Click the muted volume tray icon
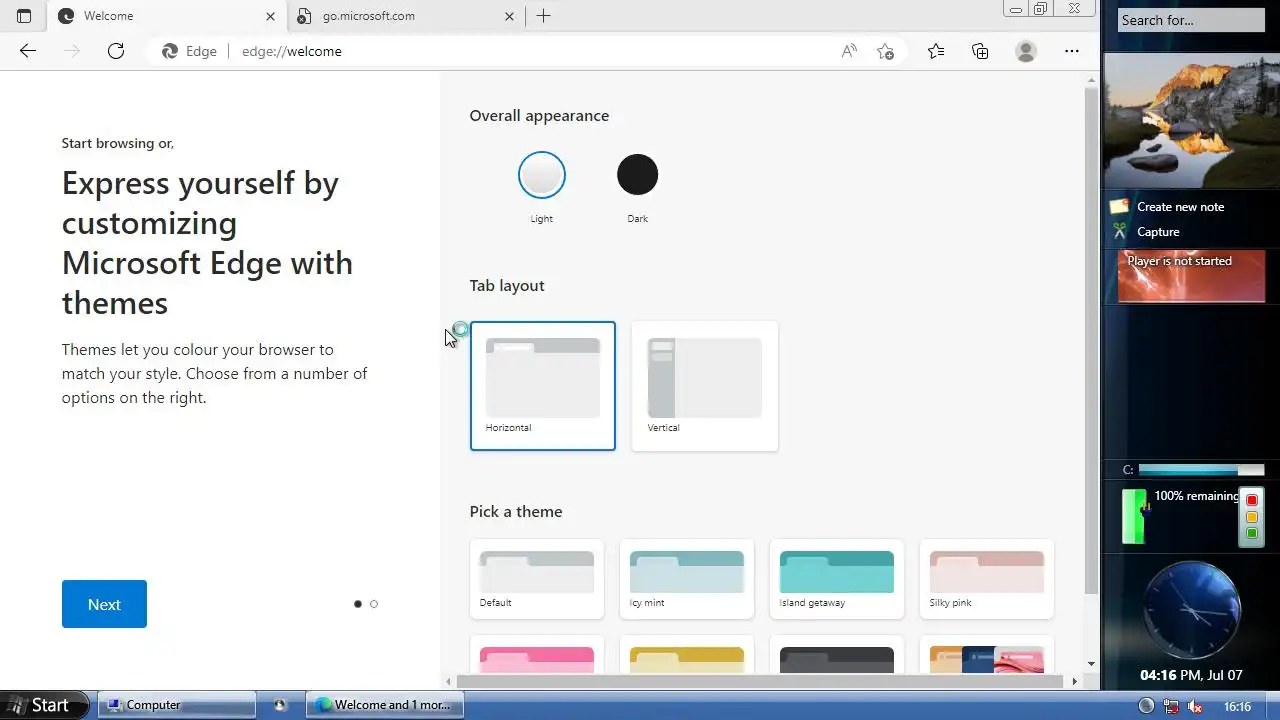This screenshot has width=1280, height=720. pos(1195,706)
